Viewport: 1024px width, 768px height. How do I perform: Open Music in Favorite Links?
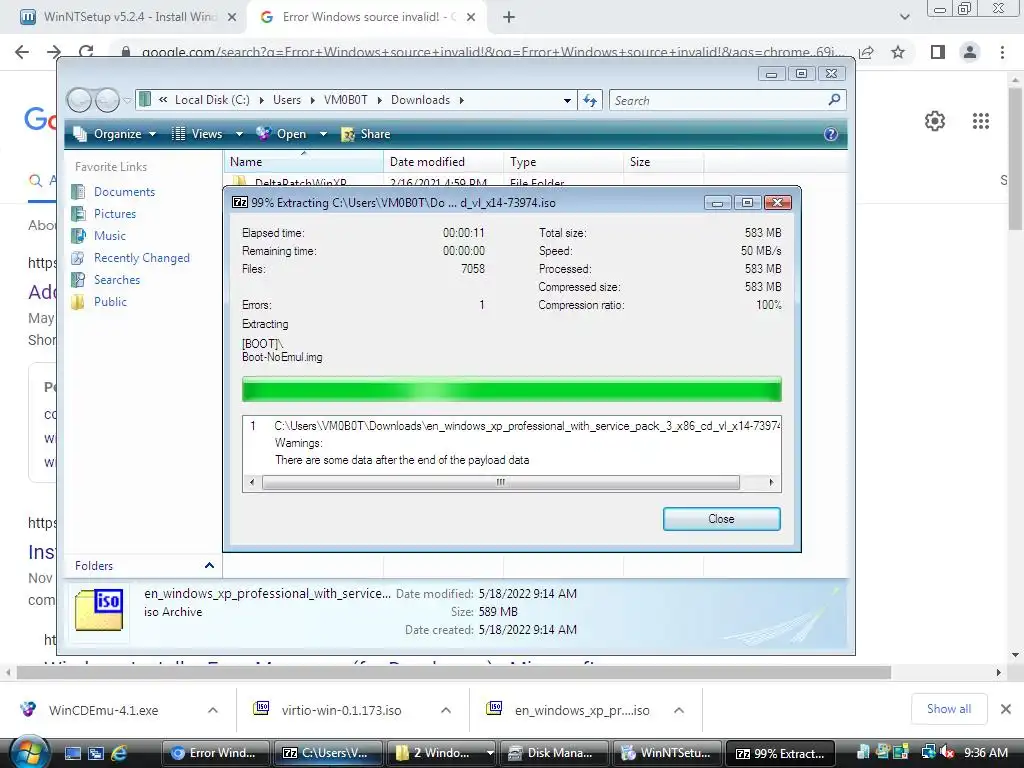(110, 236)
